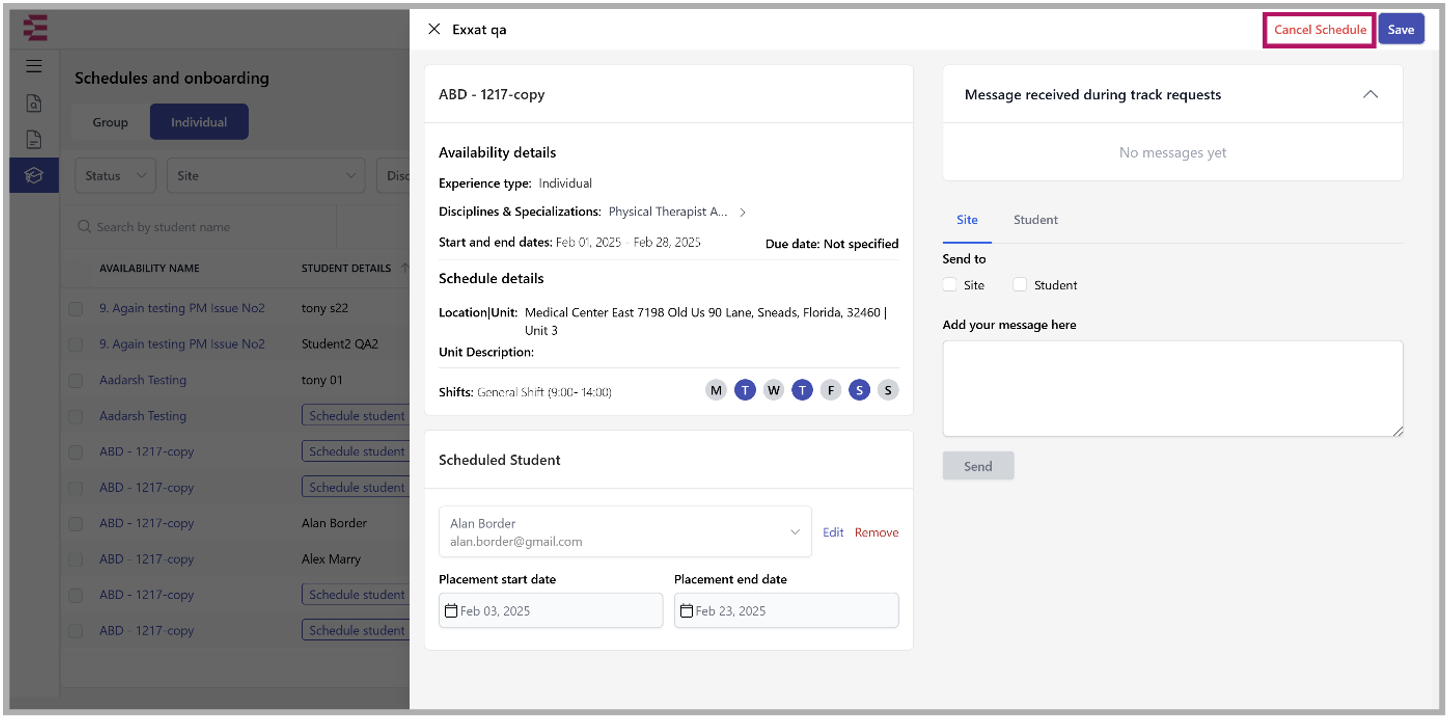Open the hamburger menu icon

point(34,66)
